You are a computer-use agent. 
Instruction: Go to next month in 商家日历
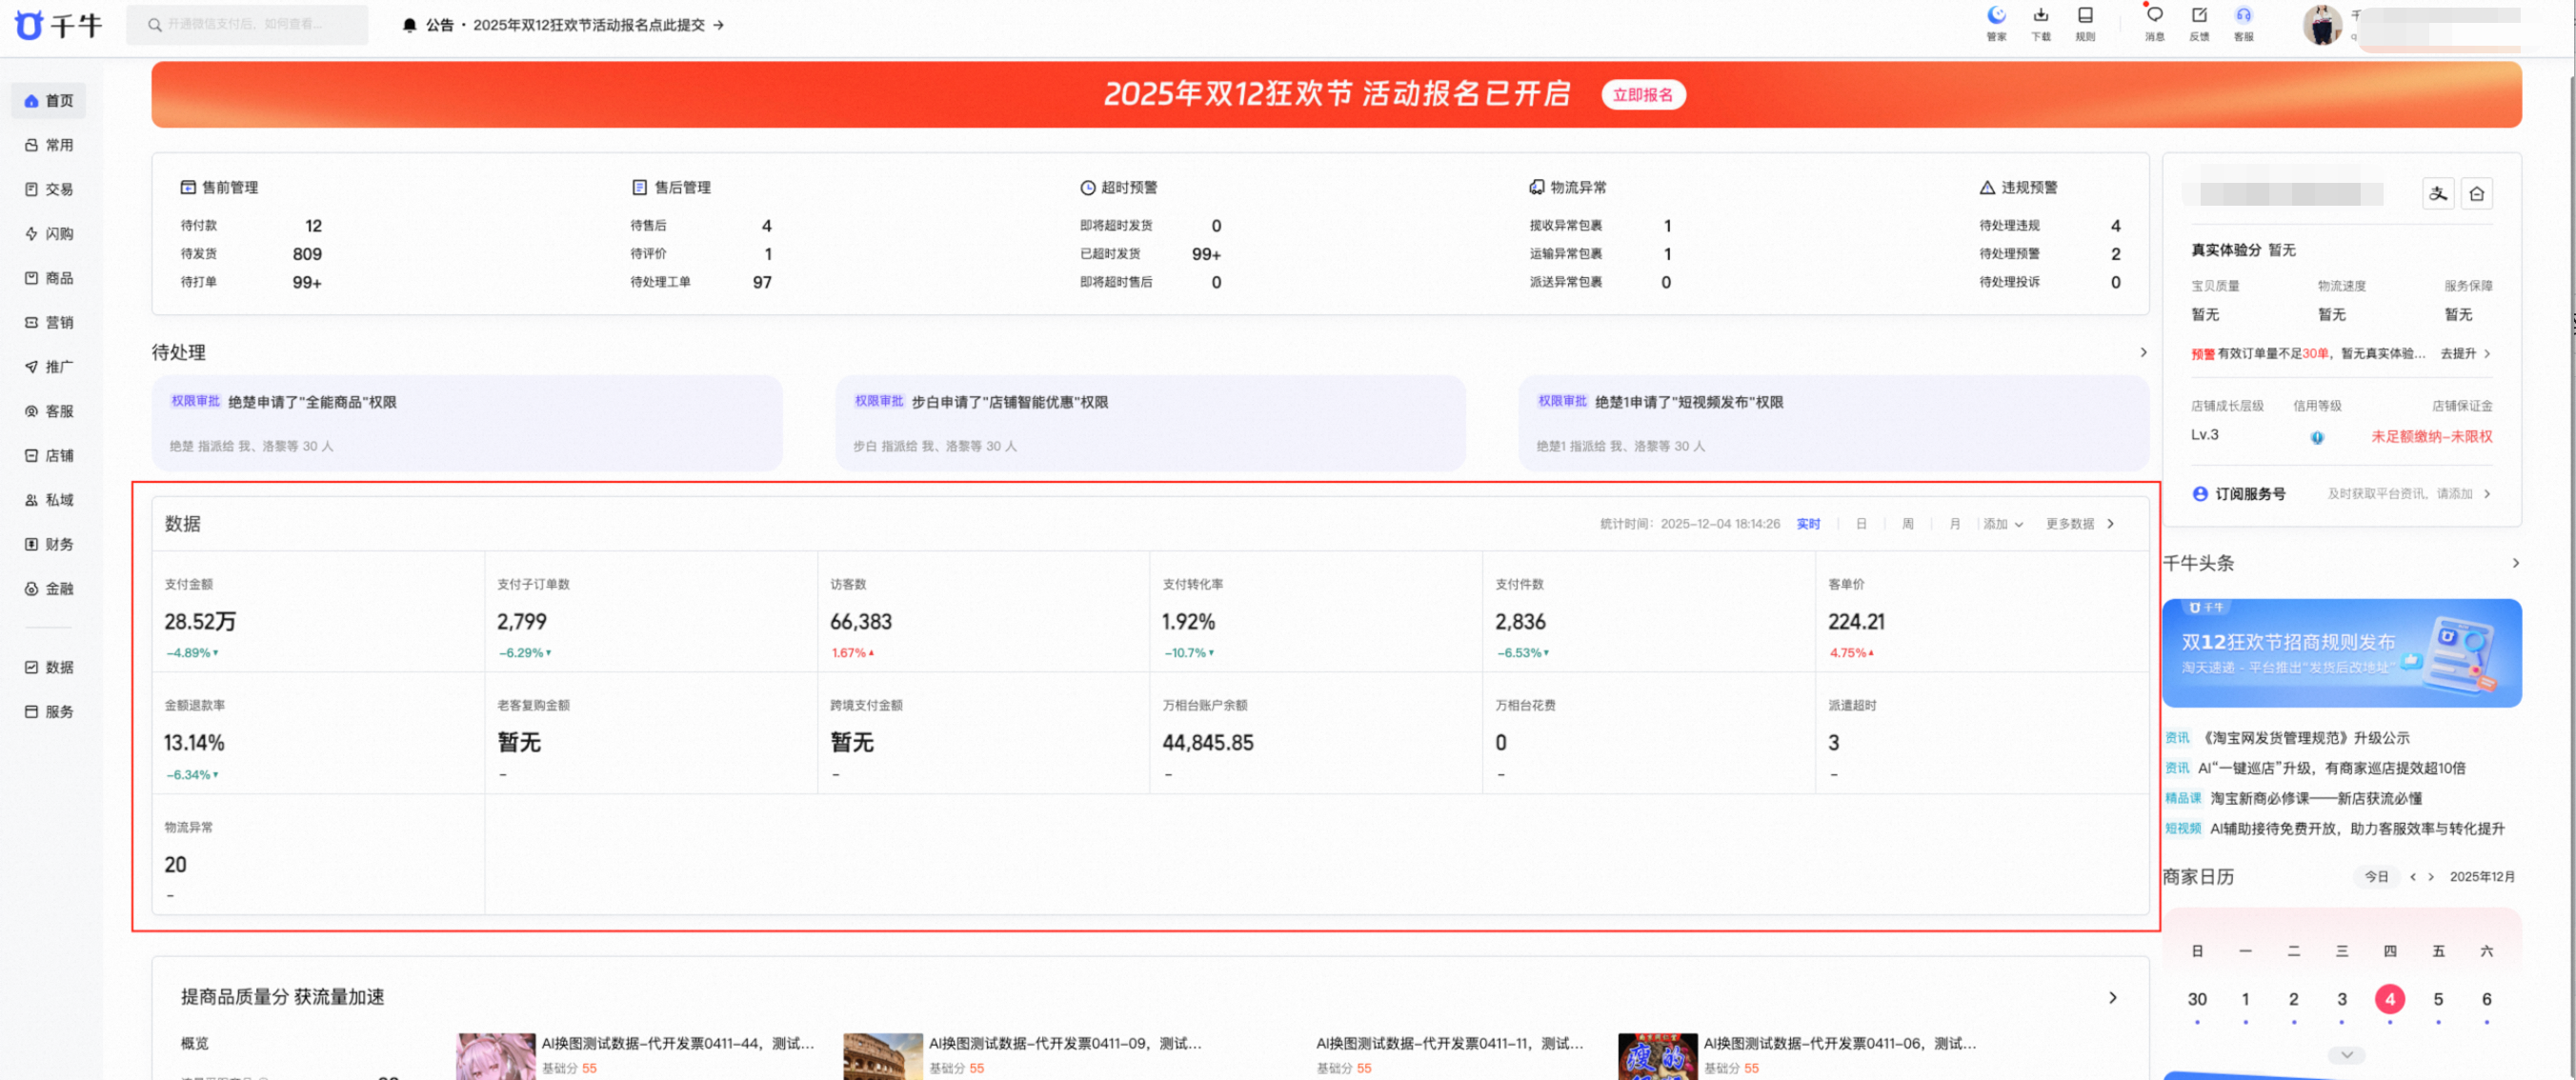tap(2431, 877)
